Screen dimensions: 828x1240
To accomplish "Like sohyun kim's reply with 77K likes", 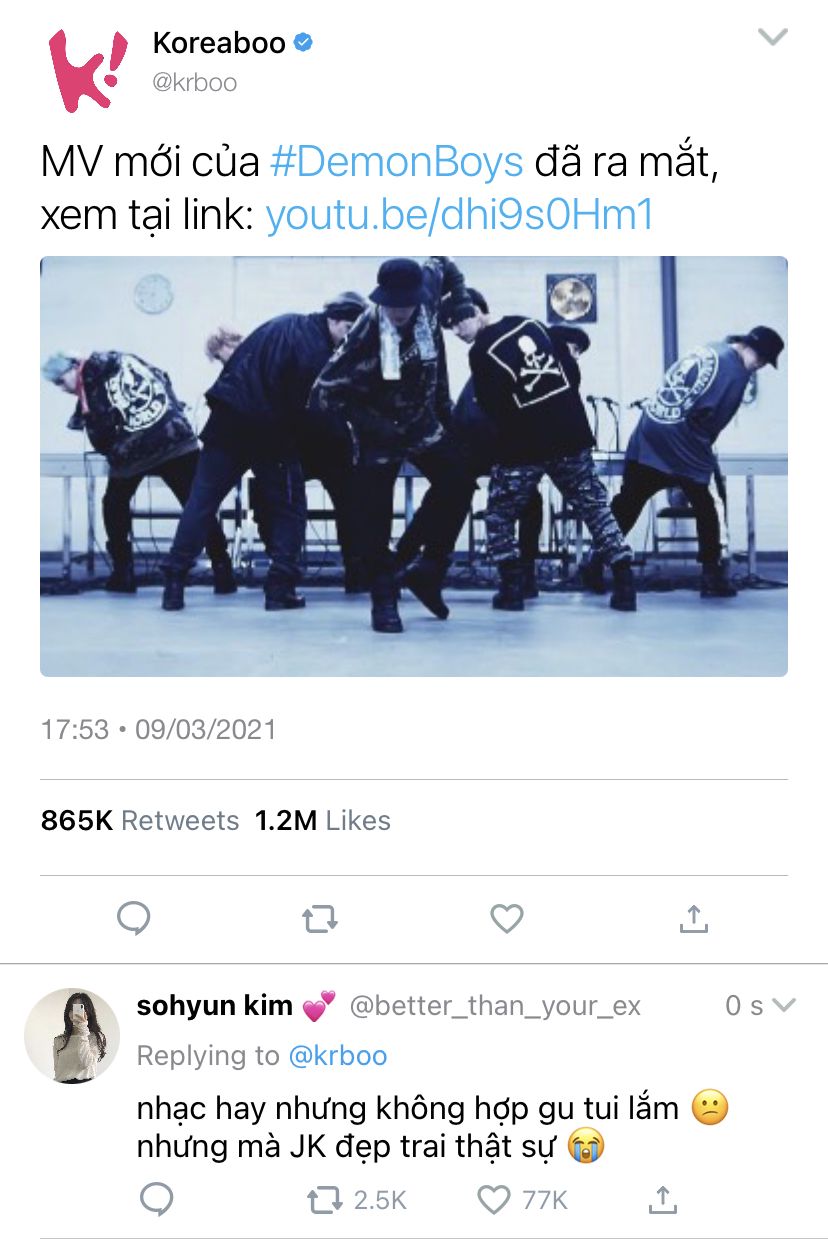I will pos(523,1199).
